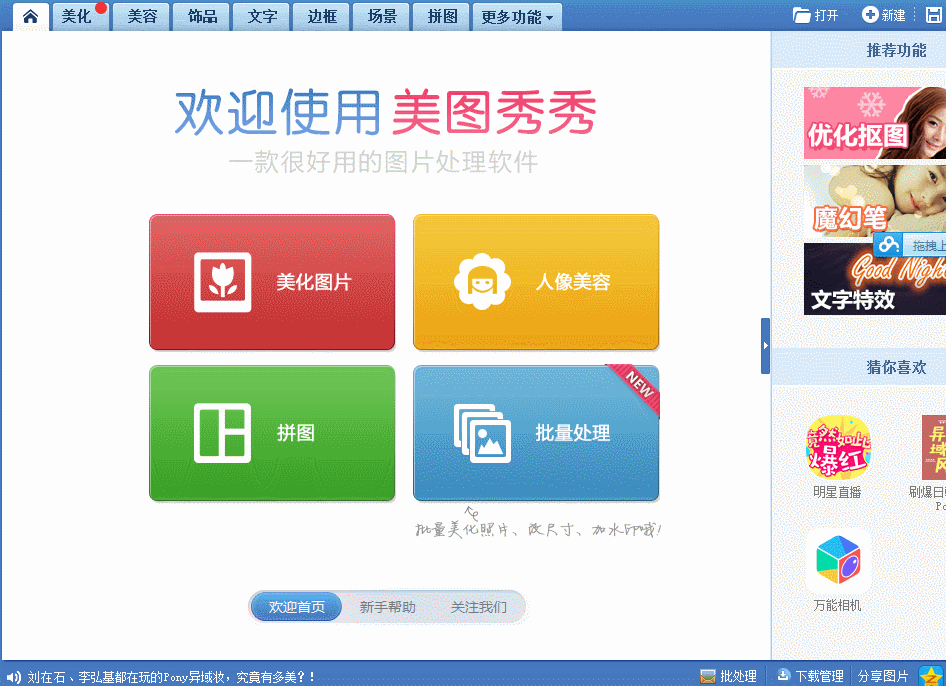Expand the 更多功能 dropdown
Screen dimensions: 946x686
click(x=517, y=16)
